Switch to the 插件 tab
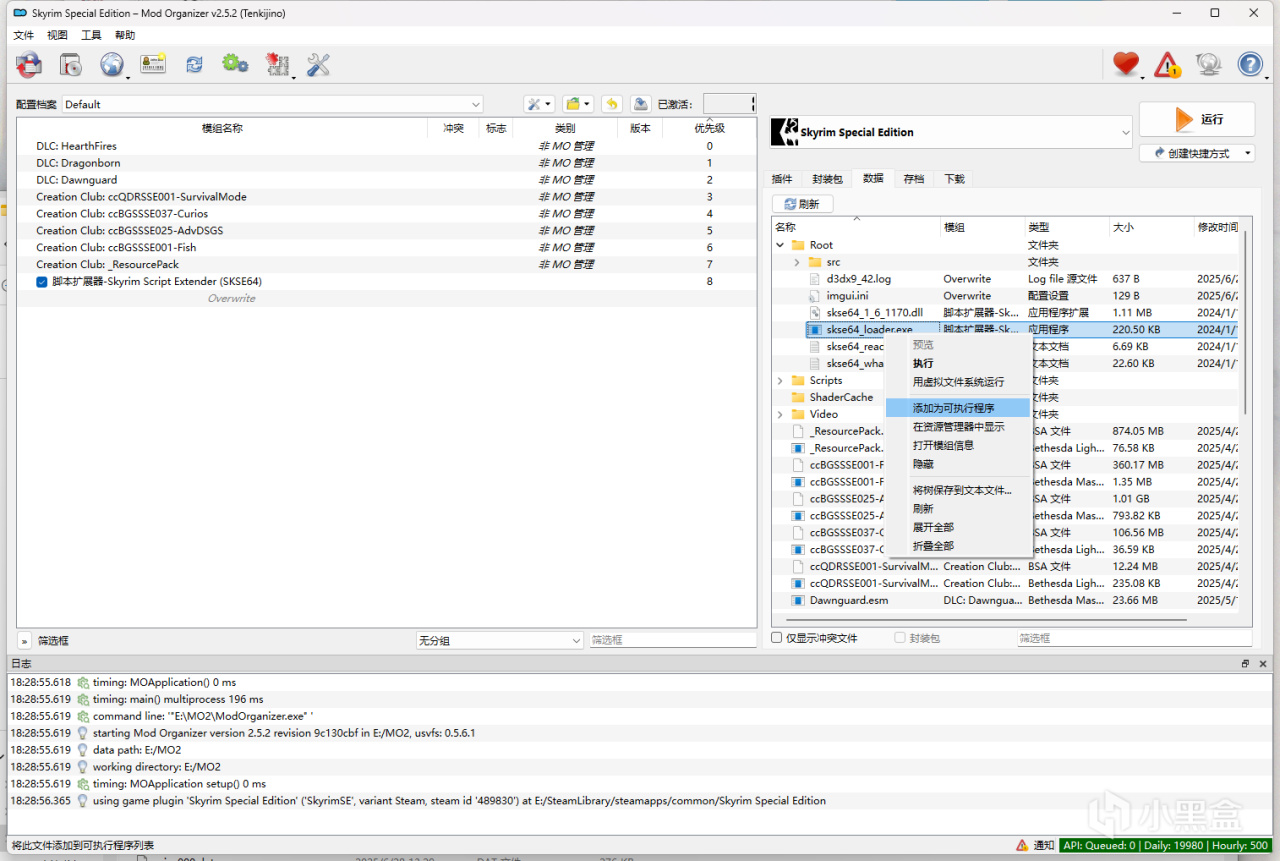Image resolution: width=1280 pixels, height=861 pixels. pos(782,179)
